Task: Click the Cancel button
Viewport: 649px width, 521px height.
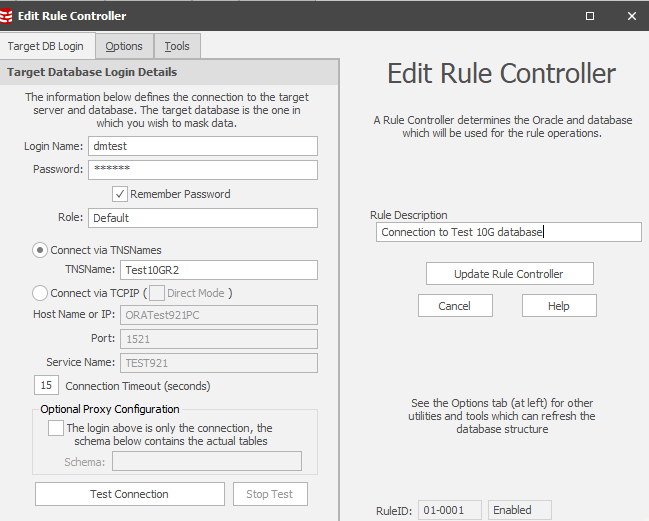Action: [455, 306]
